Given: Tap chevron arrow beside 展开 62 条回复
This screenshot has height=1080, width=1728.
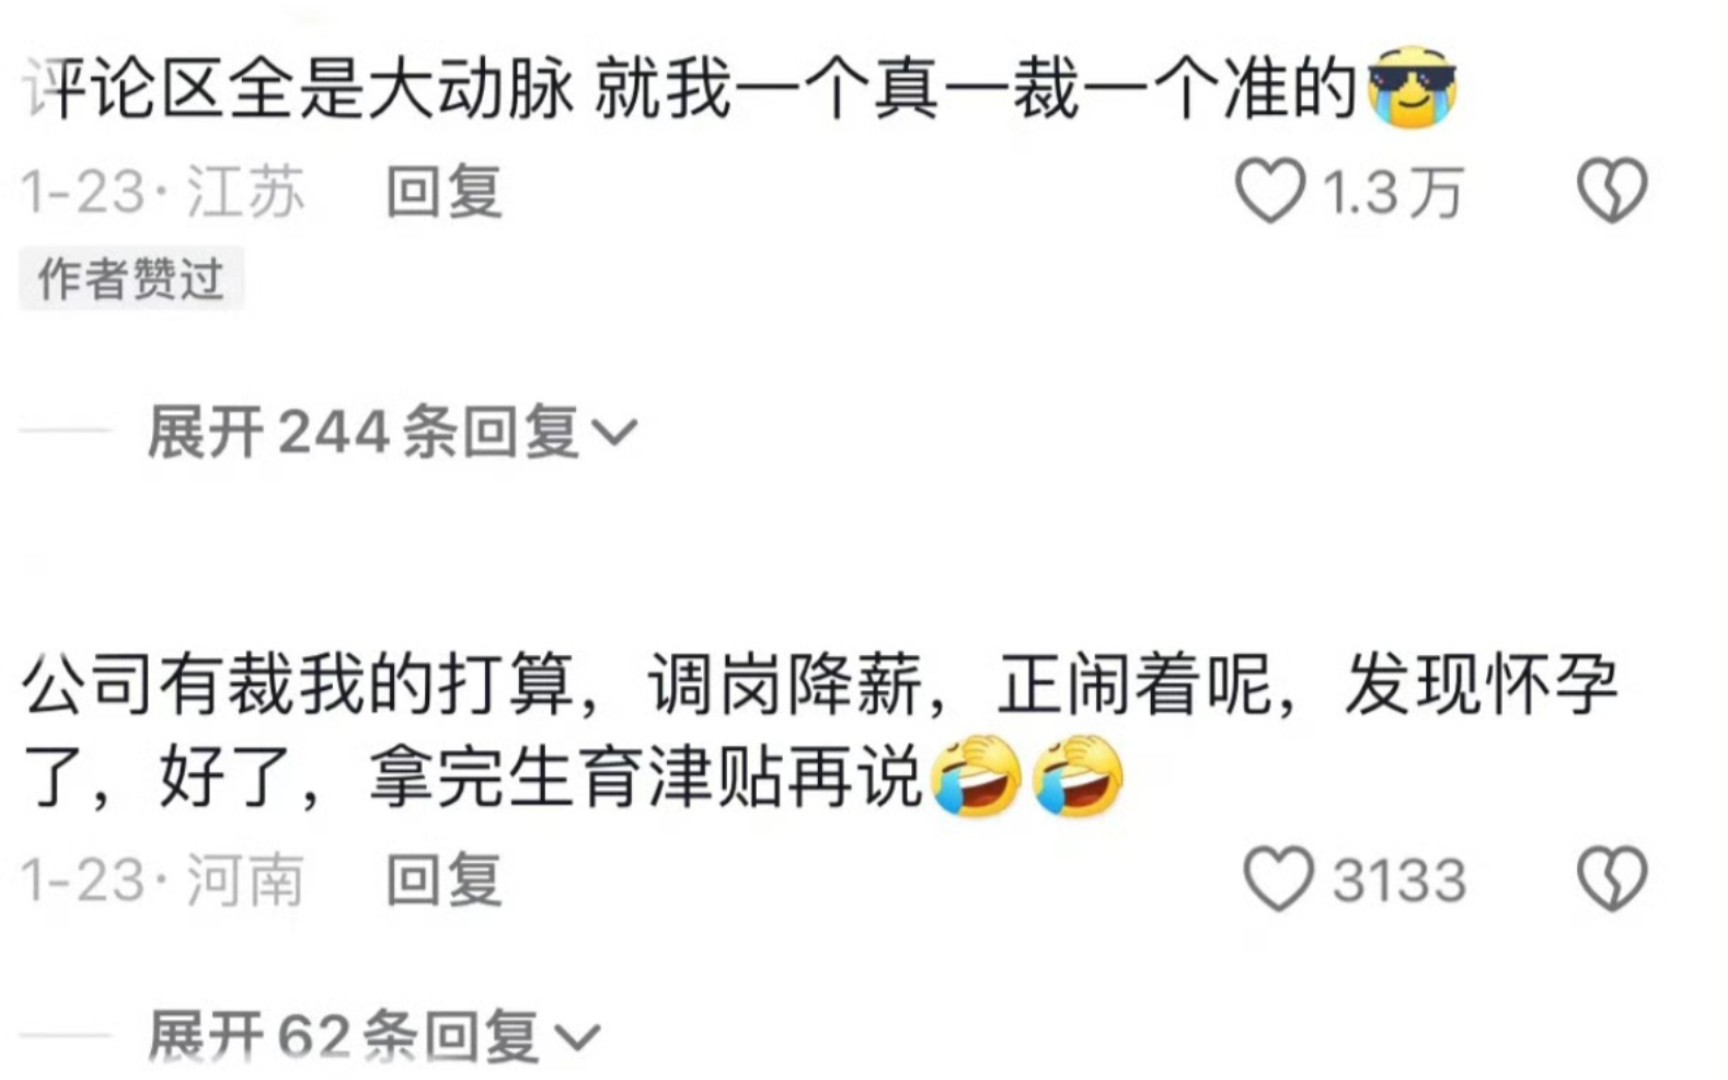Looking at the screenshot, I should pyautogui.click(x=578, y=1038).
